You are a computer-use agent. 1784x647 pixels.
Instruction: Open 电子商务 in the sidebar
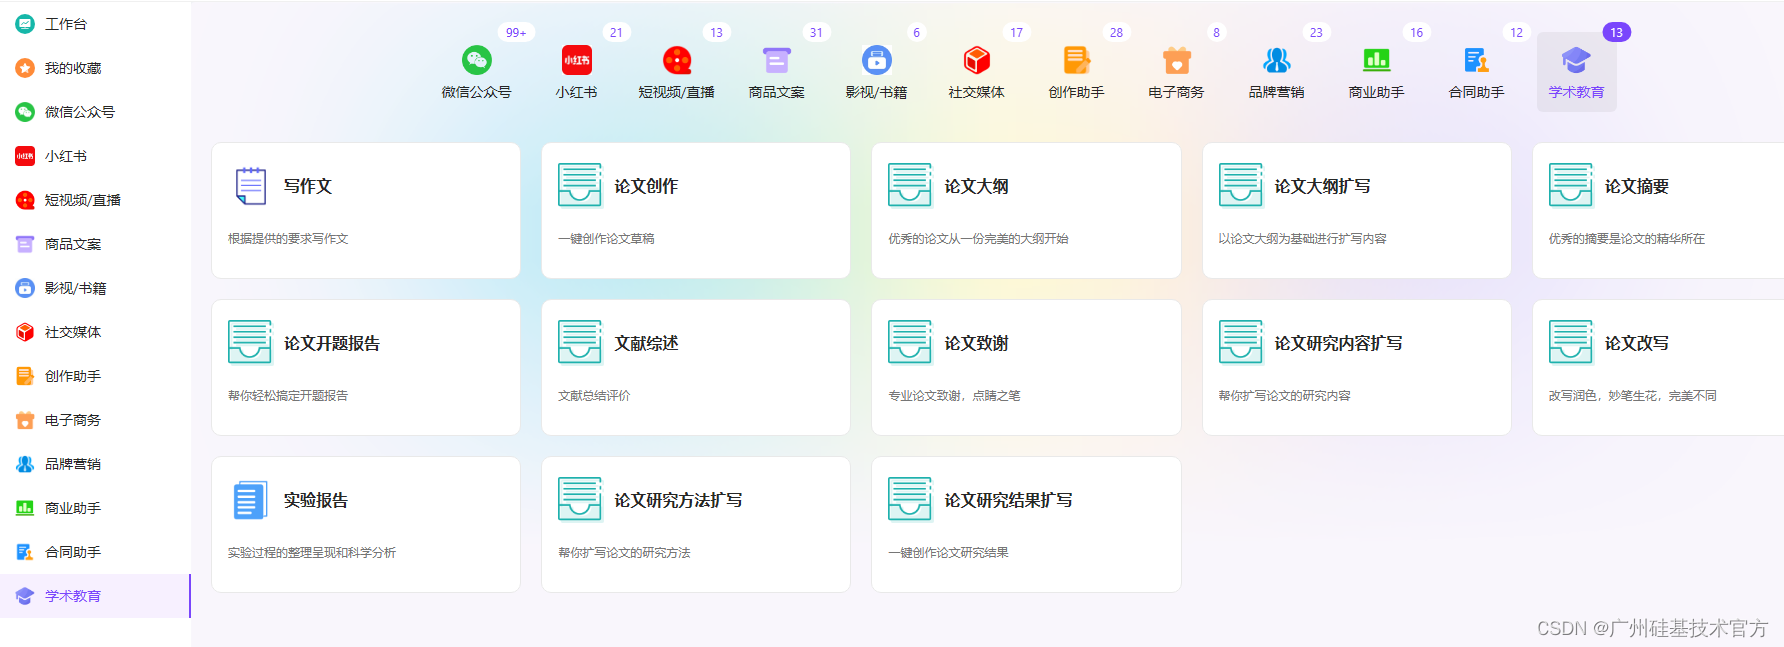pos(95,420)
